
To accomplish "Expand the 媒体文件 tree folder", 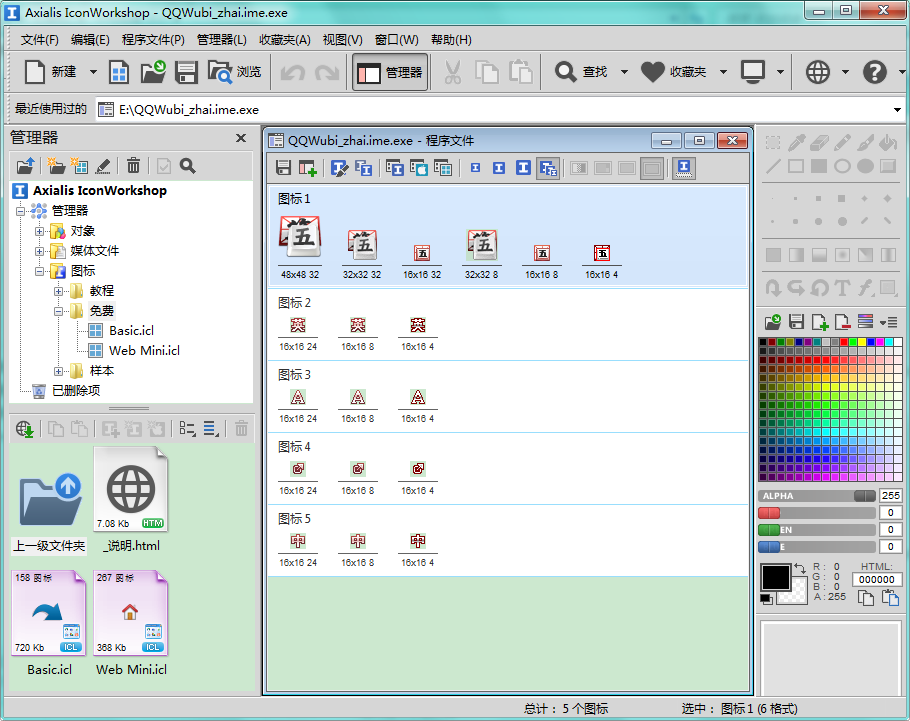I will coord(39,251).
